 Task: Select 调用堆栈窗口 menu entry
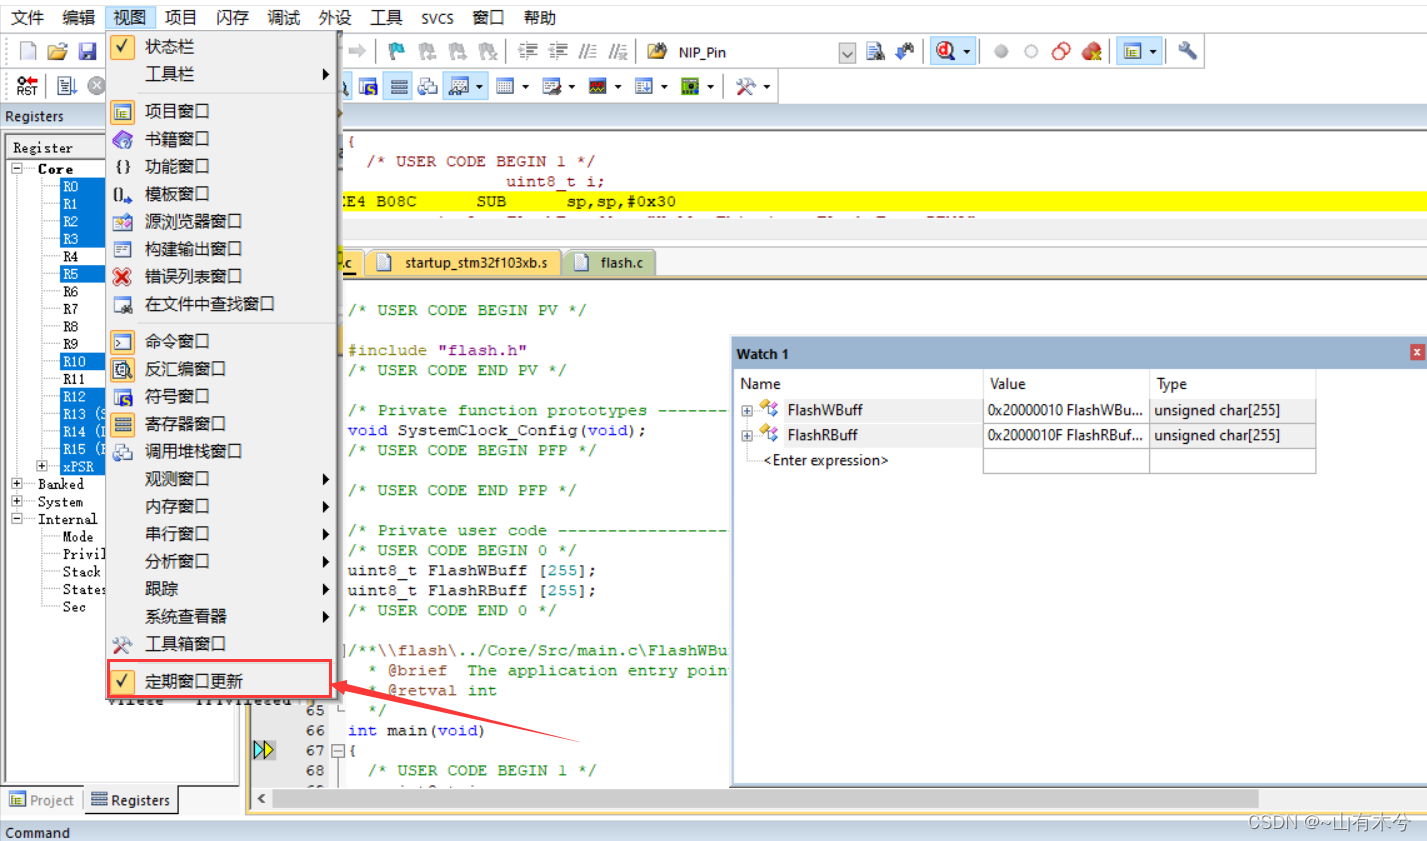[221, 451]
